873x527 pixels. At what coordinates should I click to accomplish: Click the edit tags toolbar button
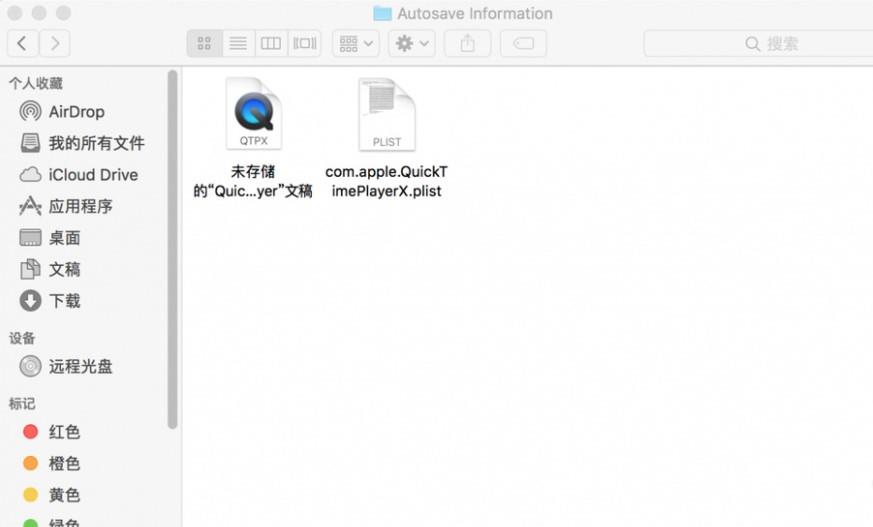(x=523, y=43)
